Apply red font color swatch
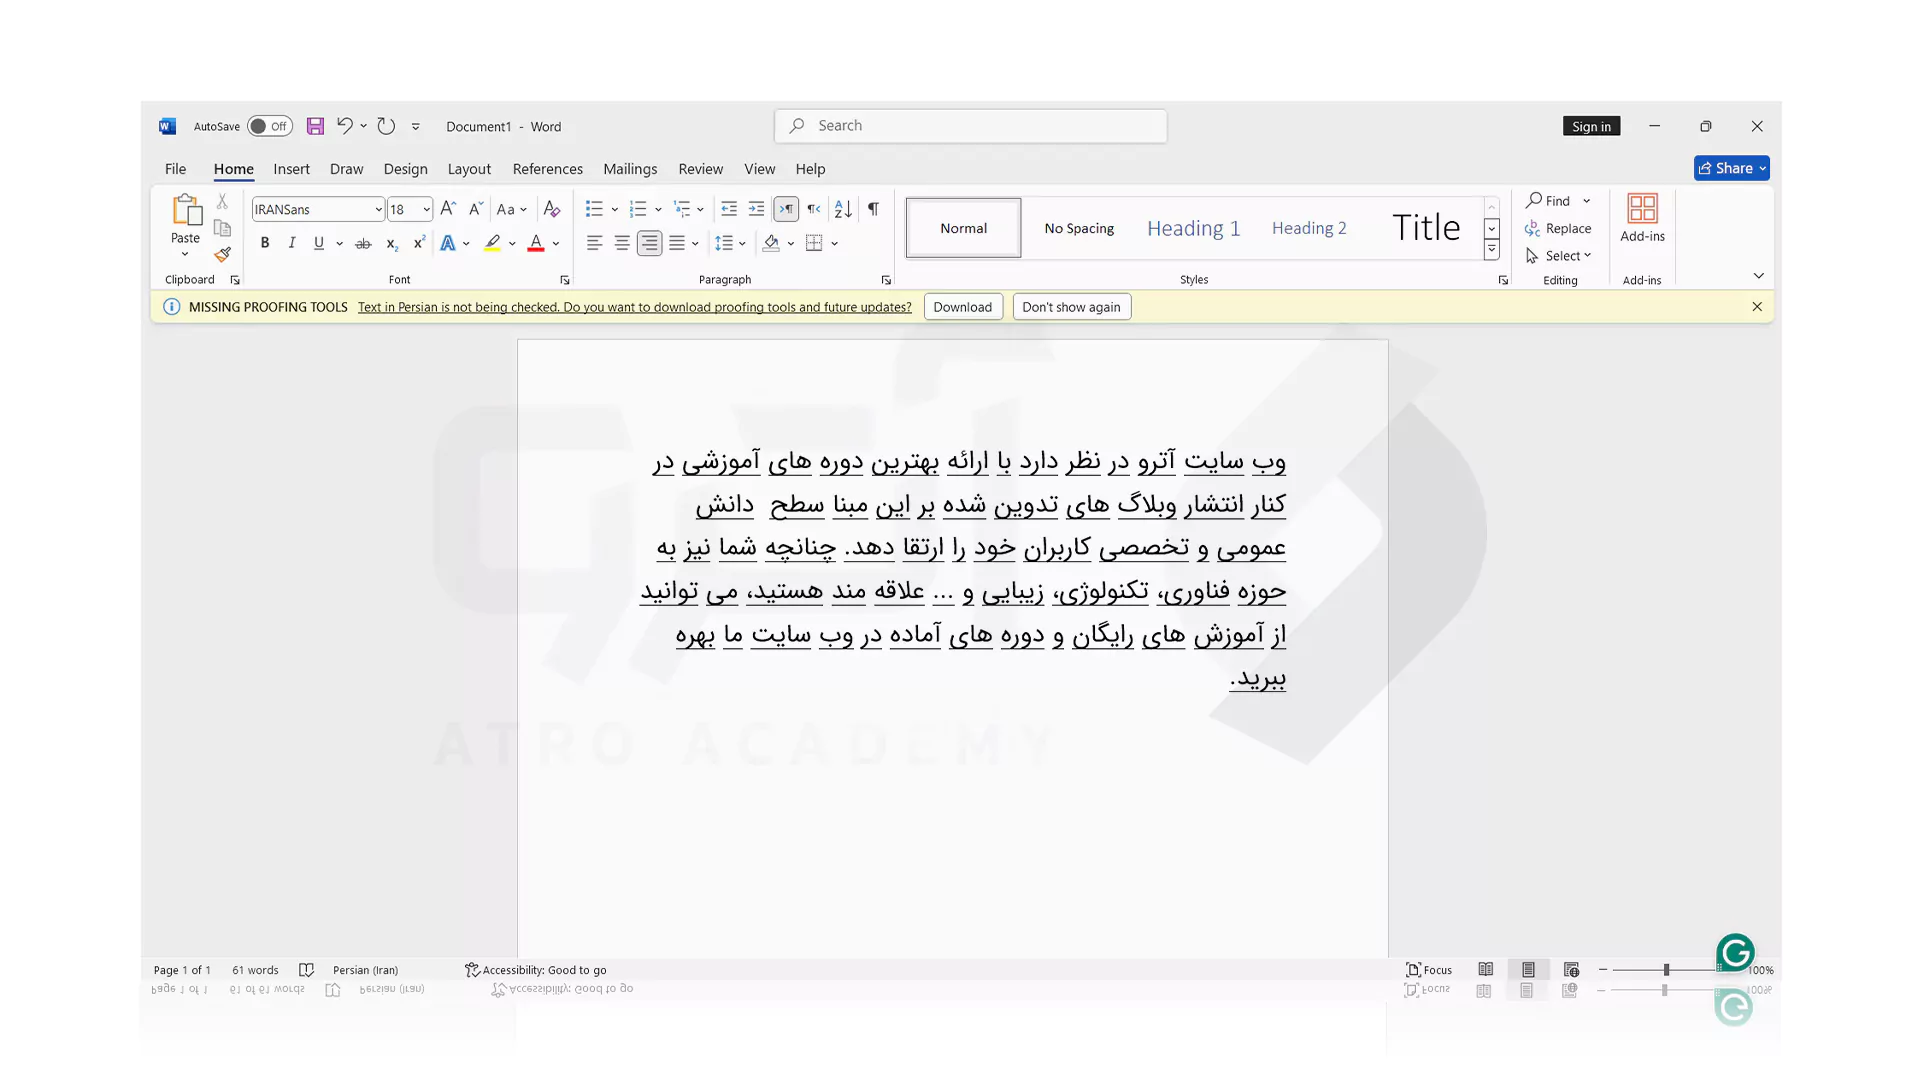 point(536,243)
